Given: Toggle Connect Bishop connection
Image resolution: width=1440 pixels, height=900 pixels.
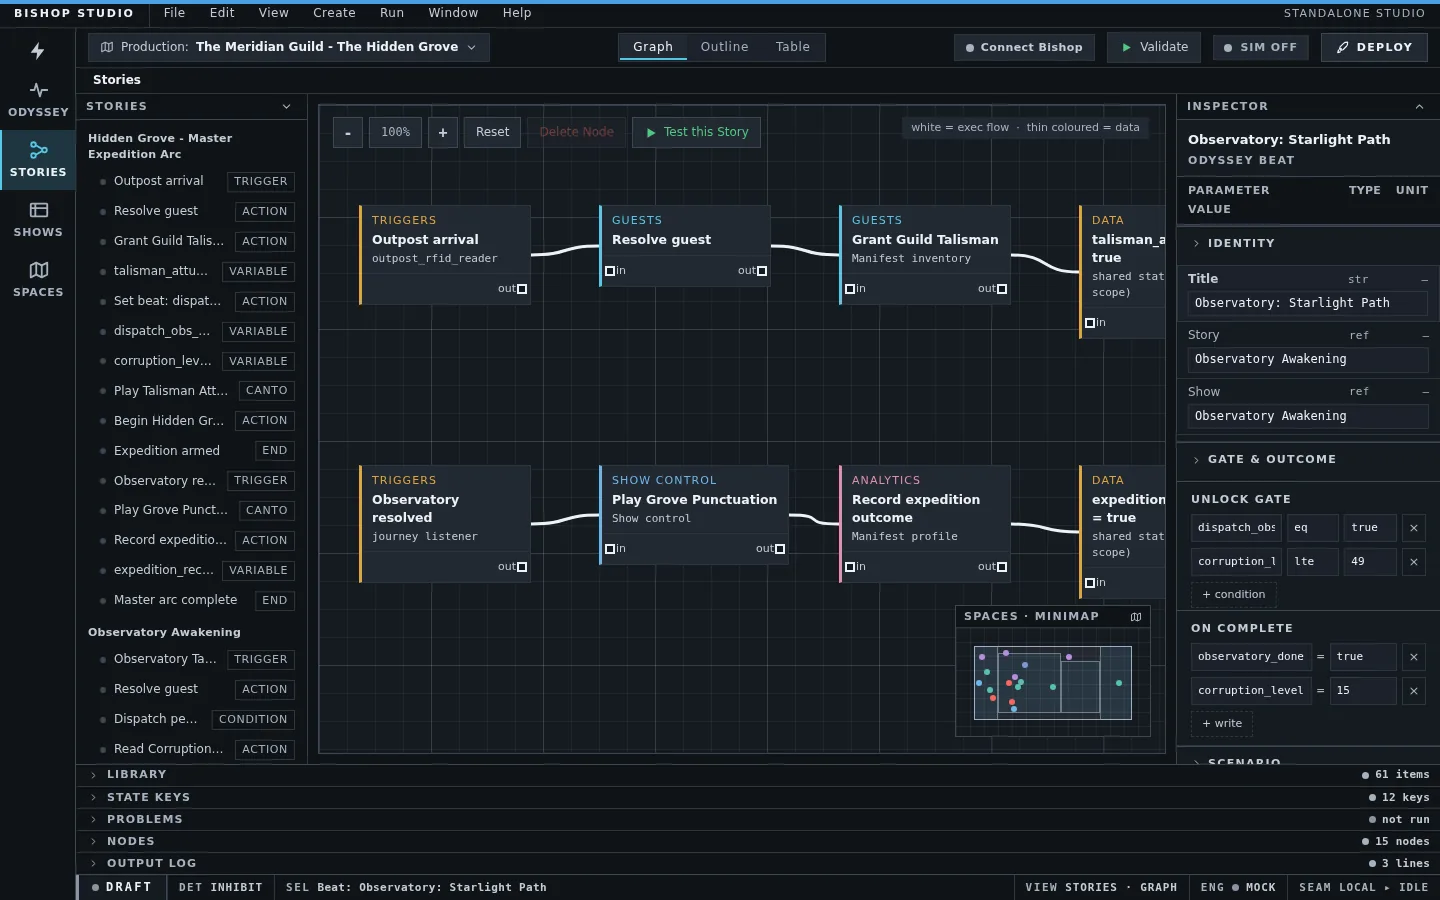Looking at the screenshot, I should coord(1024,47).
